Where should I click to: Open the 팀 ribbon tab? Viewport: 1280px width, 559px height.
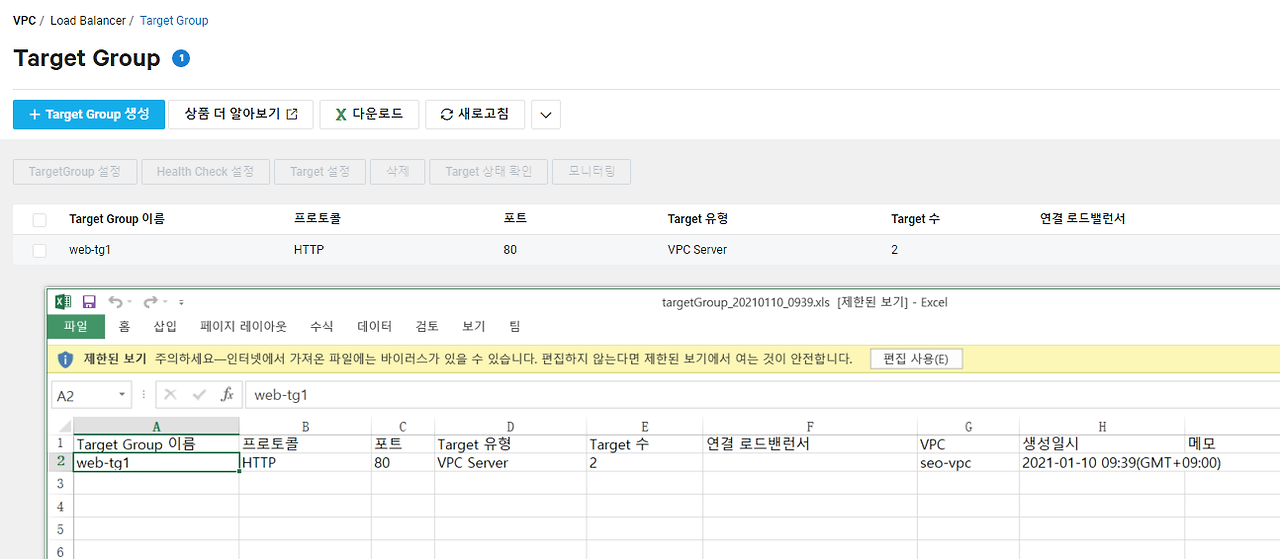click(515, 327)
